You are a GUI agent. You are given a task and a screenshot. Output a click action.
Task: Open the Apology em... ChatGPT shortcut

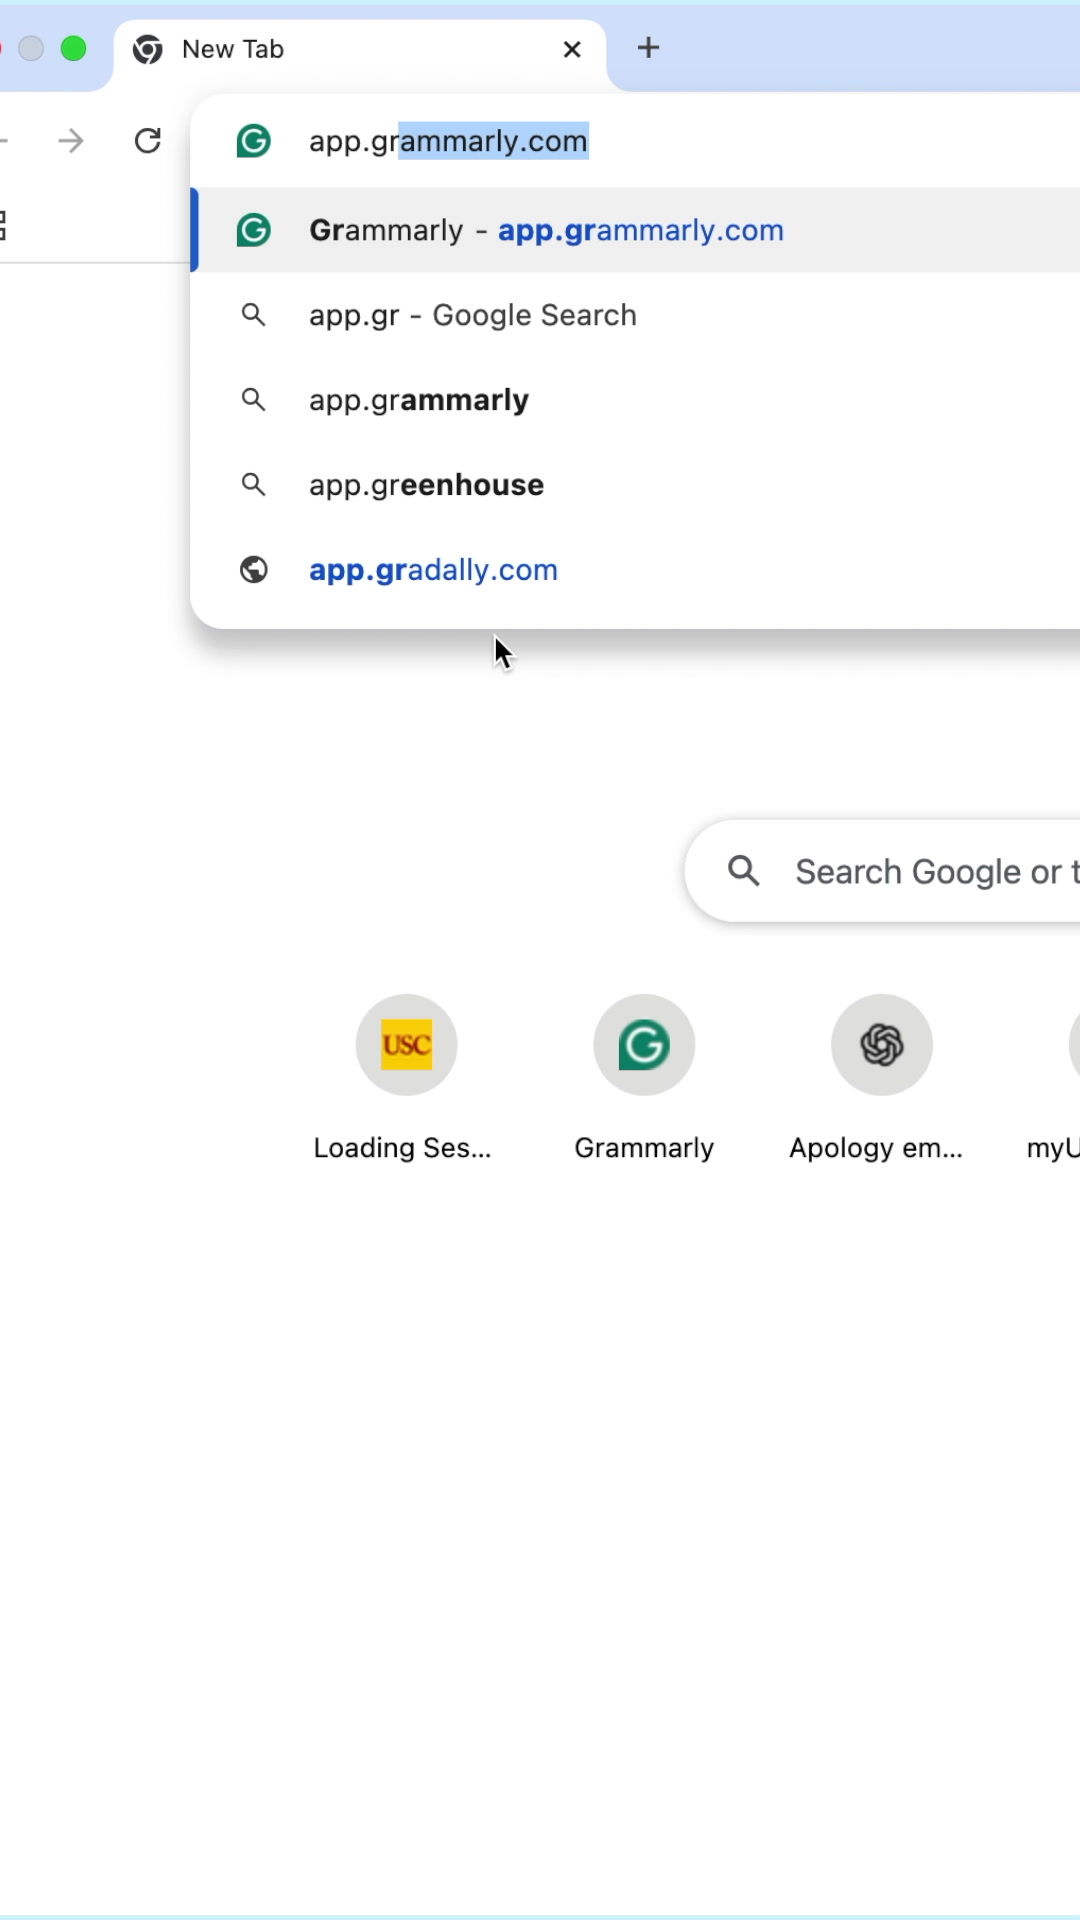[x=881, y=1046]
